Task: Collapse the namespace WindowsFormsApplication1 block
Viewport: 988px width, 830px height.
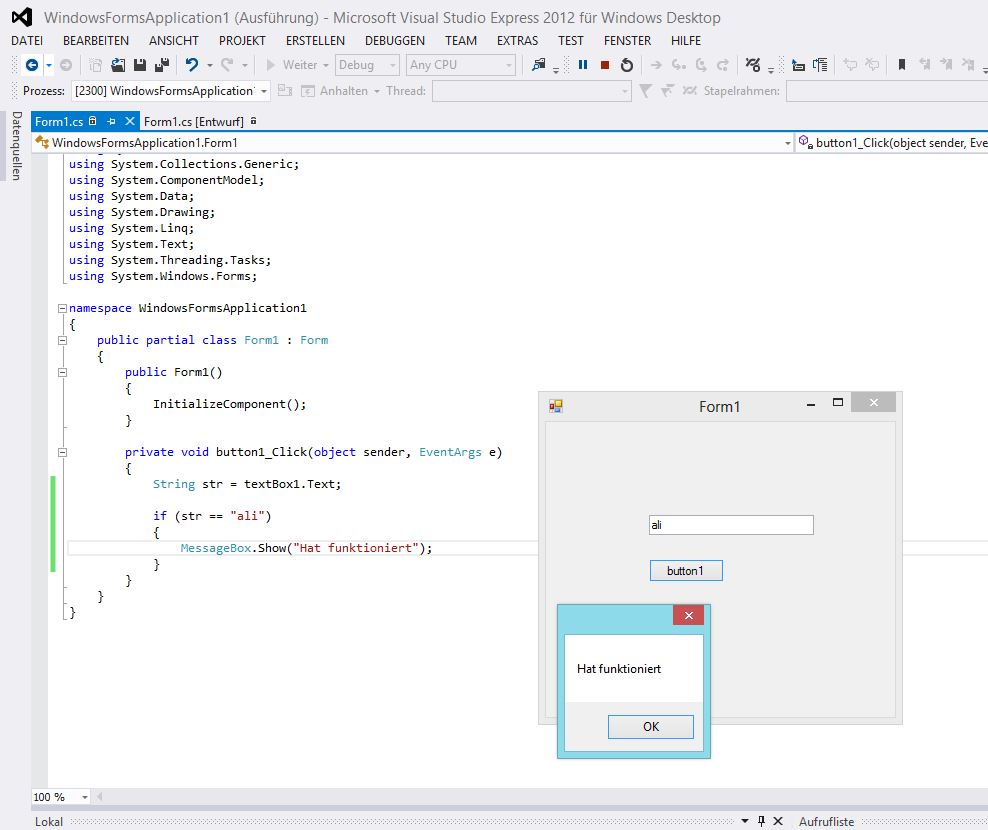Action: (62, 308)
